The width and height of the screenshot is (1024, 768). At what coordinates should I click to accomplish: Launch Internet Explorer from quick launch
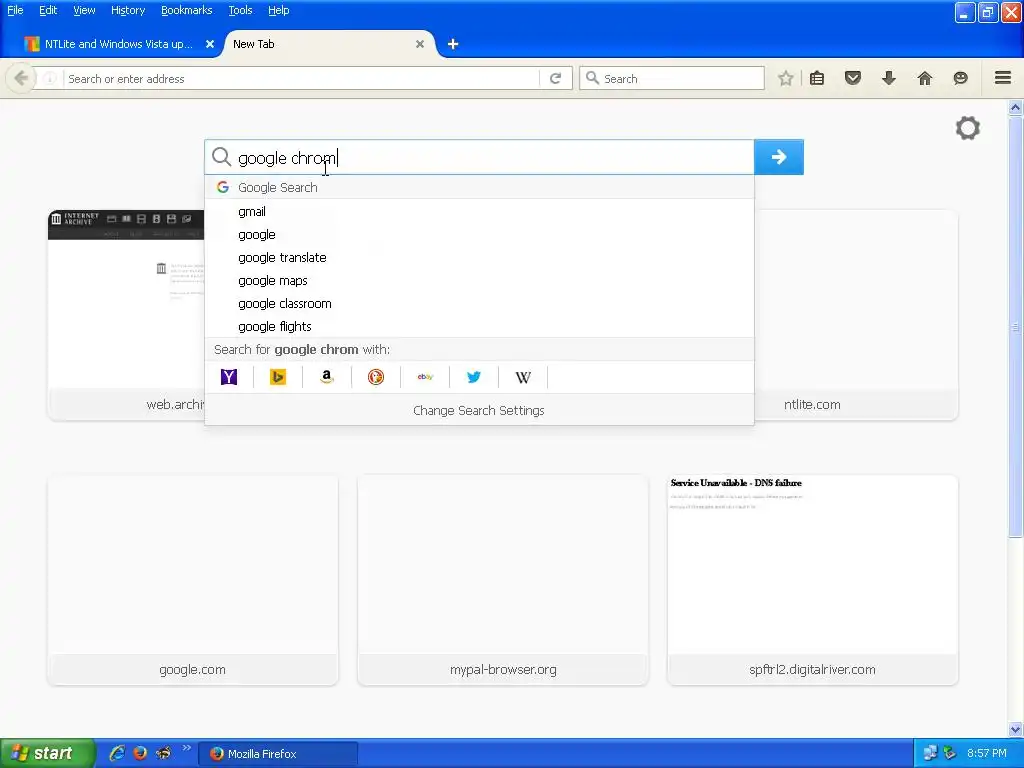click(116, 753)
